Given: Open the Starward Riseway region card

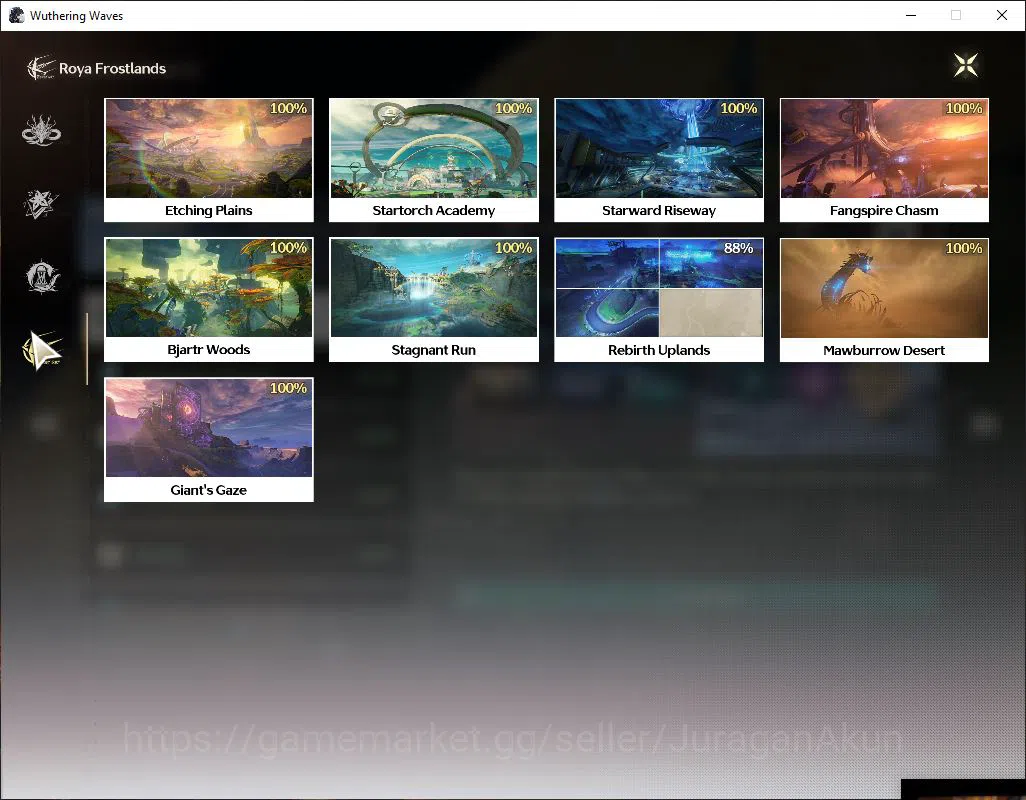Looking at the screenshot, I should [x=659, y=160].
